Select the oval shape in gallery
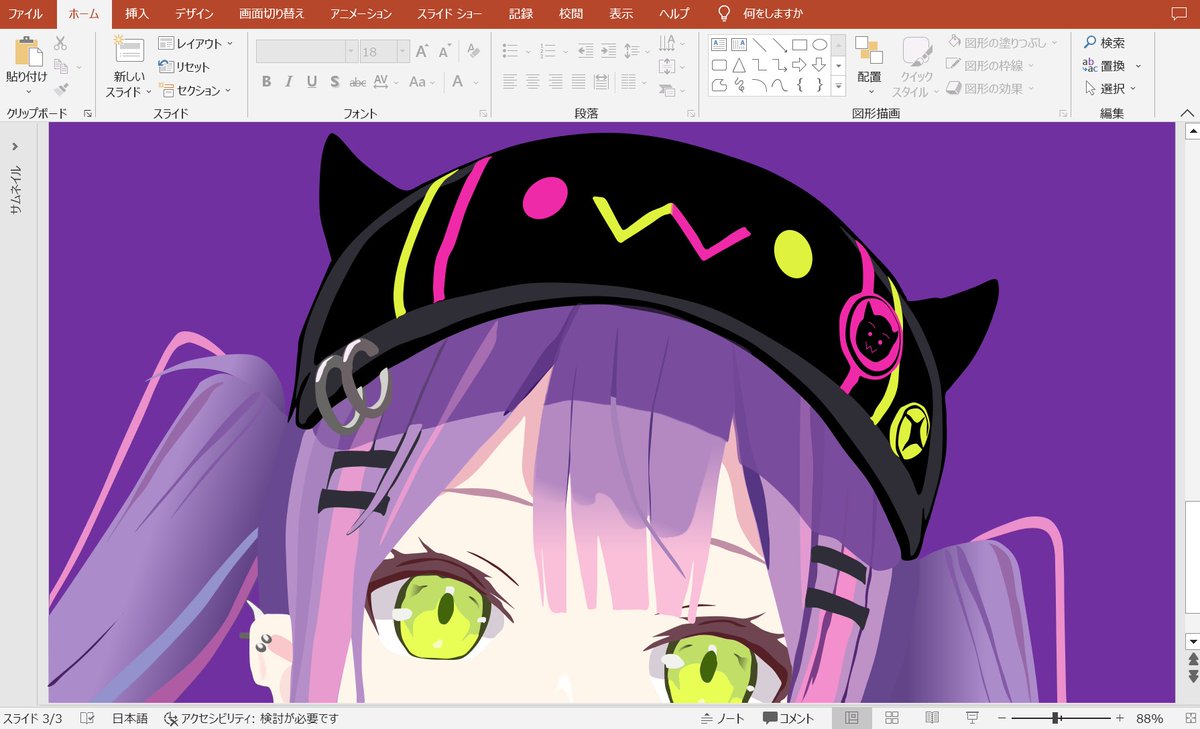1200x729 pixels. 819,45
